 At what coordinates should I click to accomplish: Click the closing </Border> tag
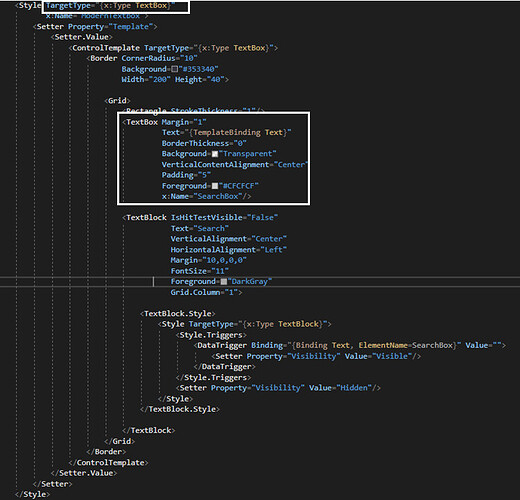point(106,452)
